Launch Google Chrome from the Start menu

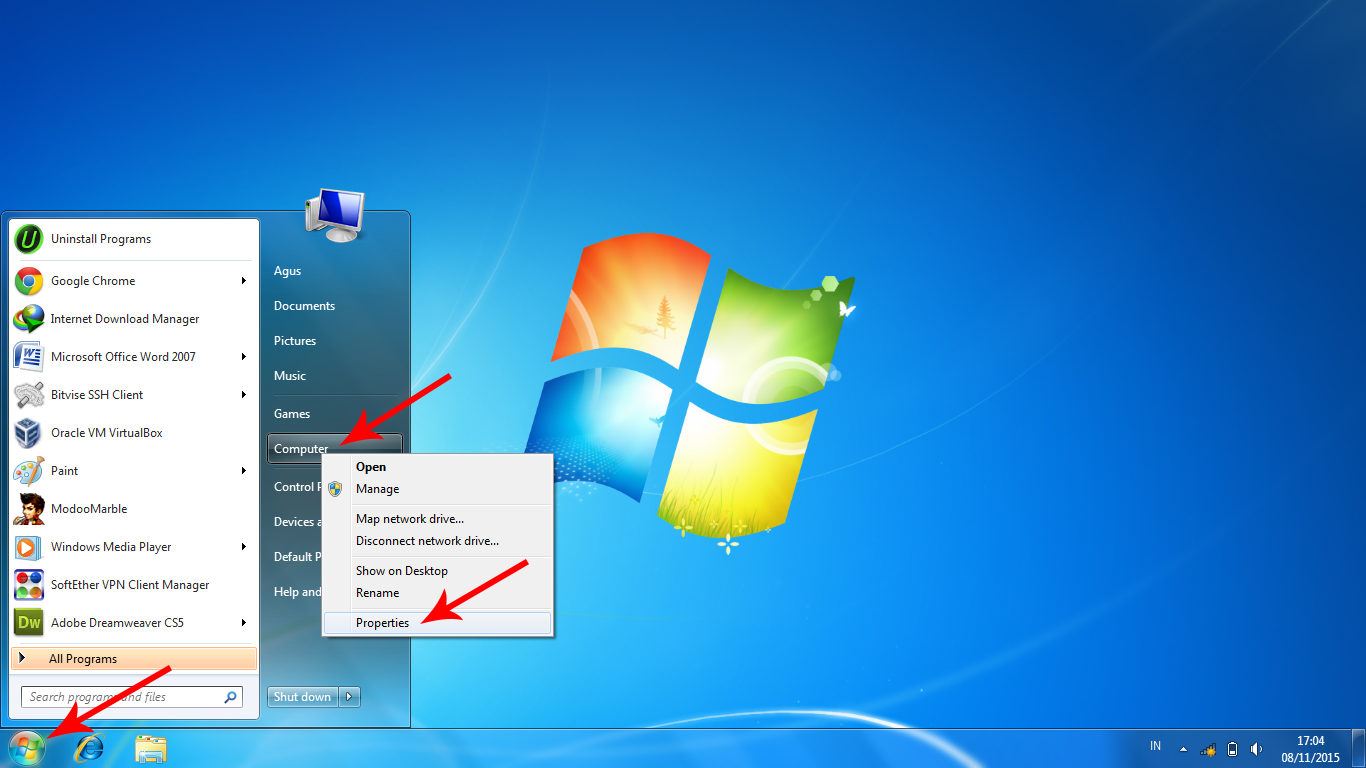click(95, 280)
